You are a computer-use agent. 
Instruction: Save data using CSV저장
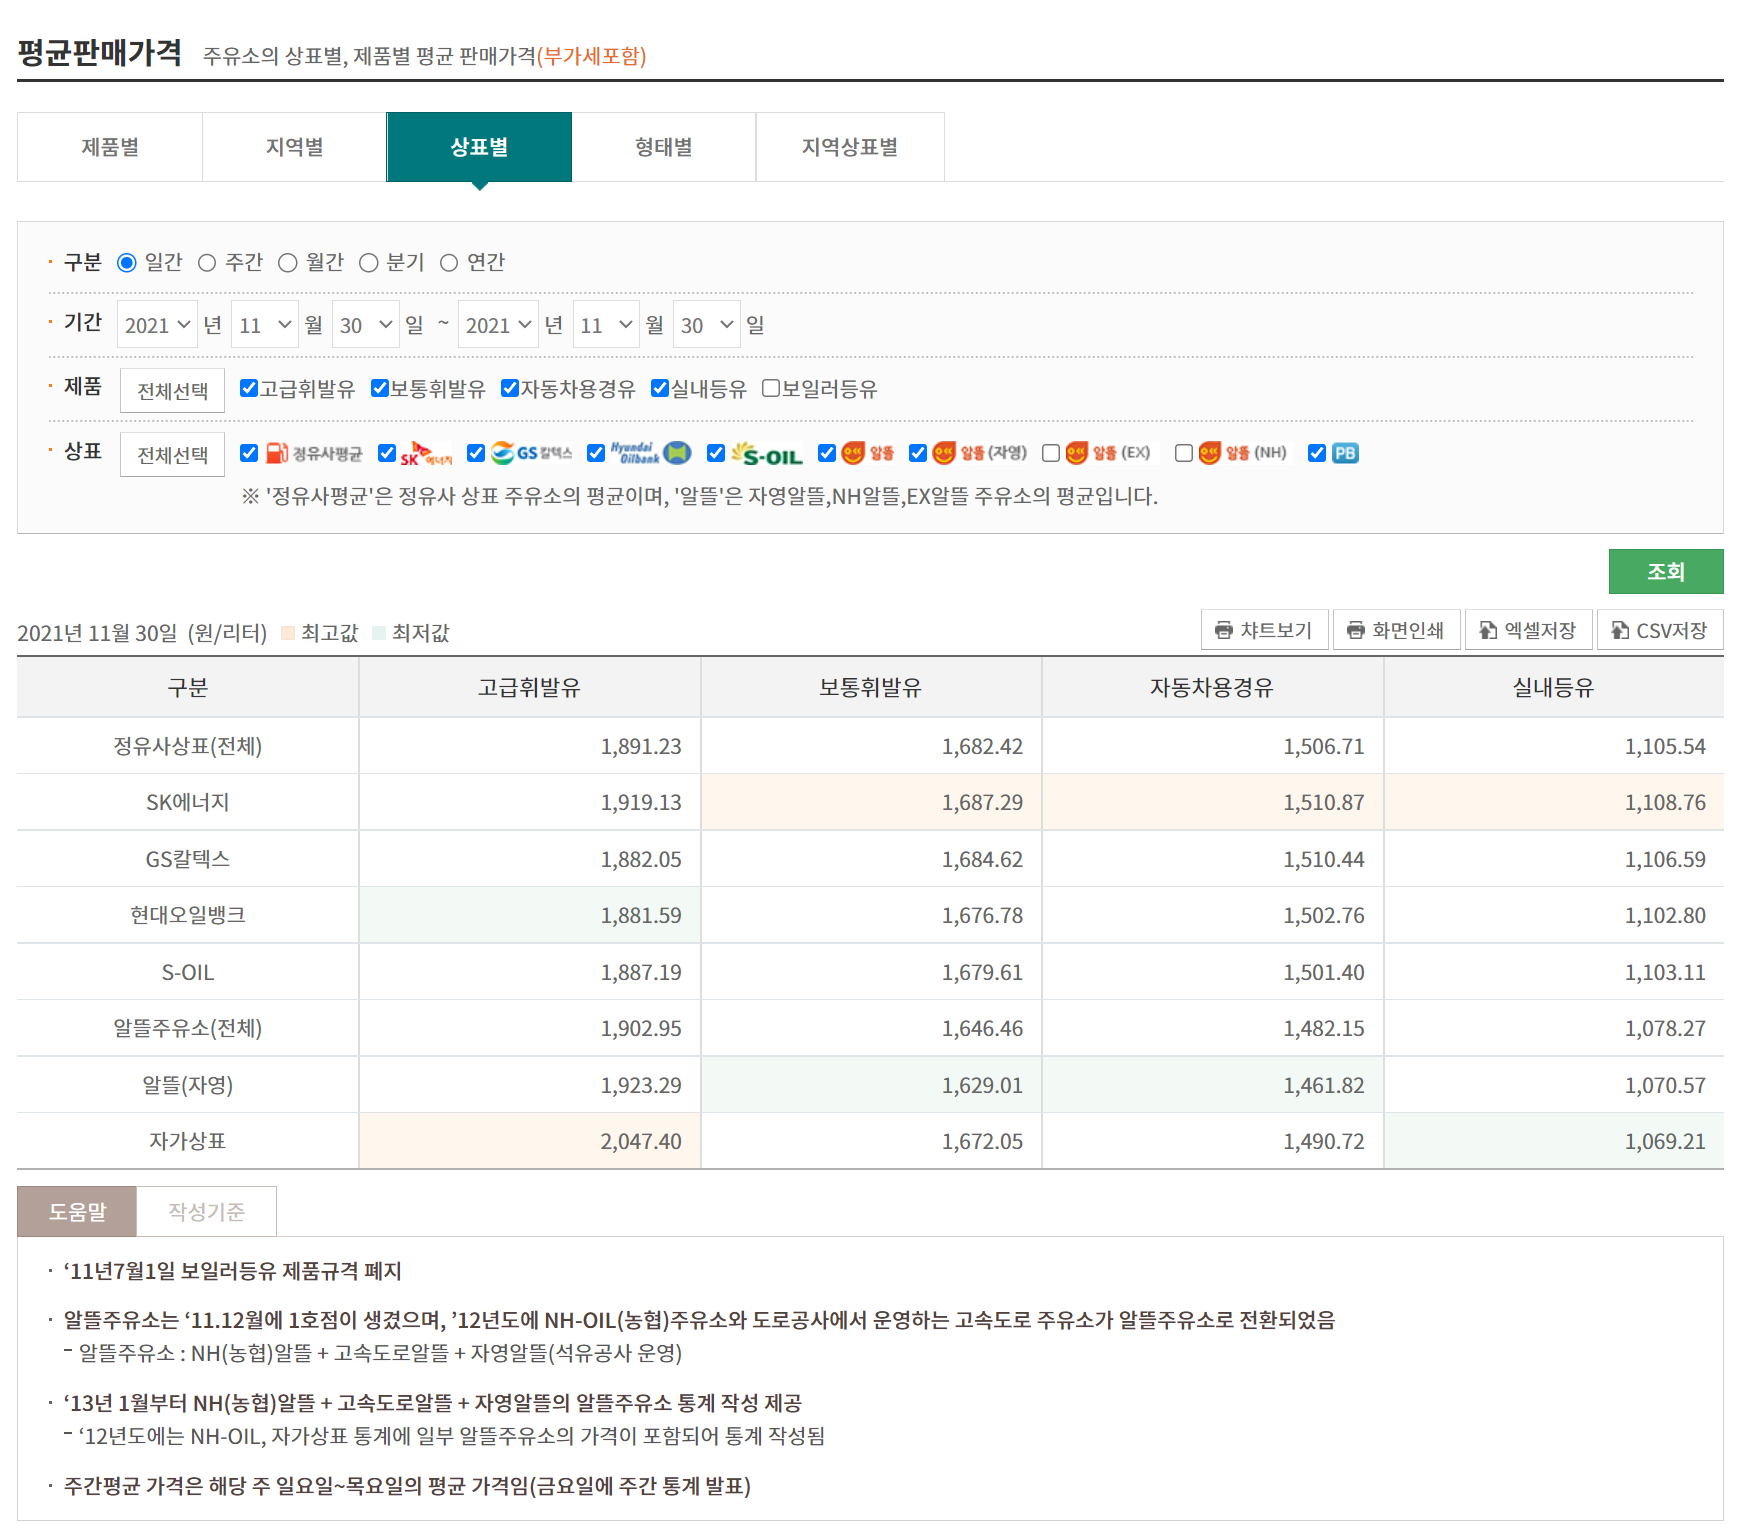click(x=1659, y=630)
